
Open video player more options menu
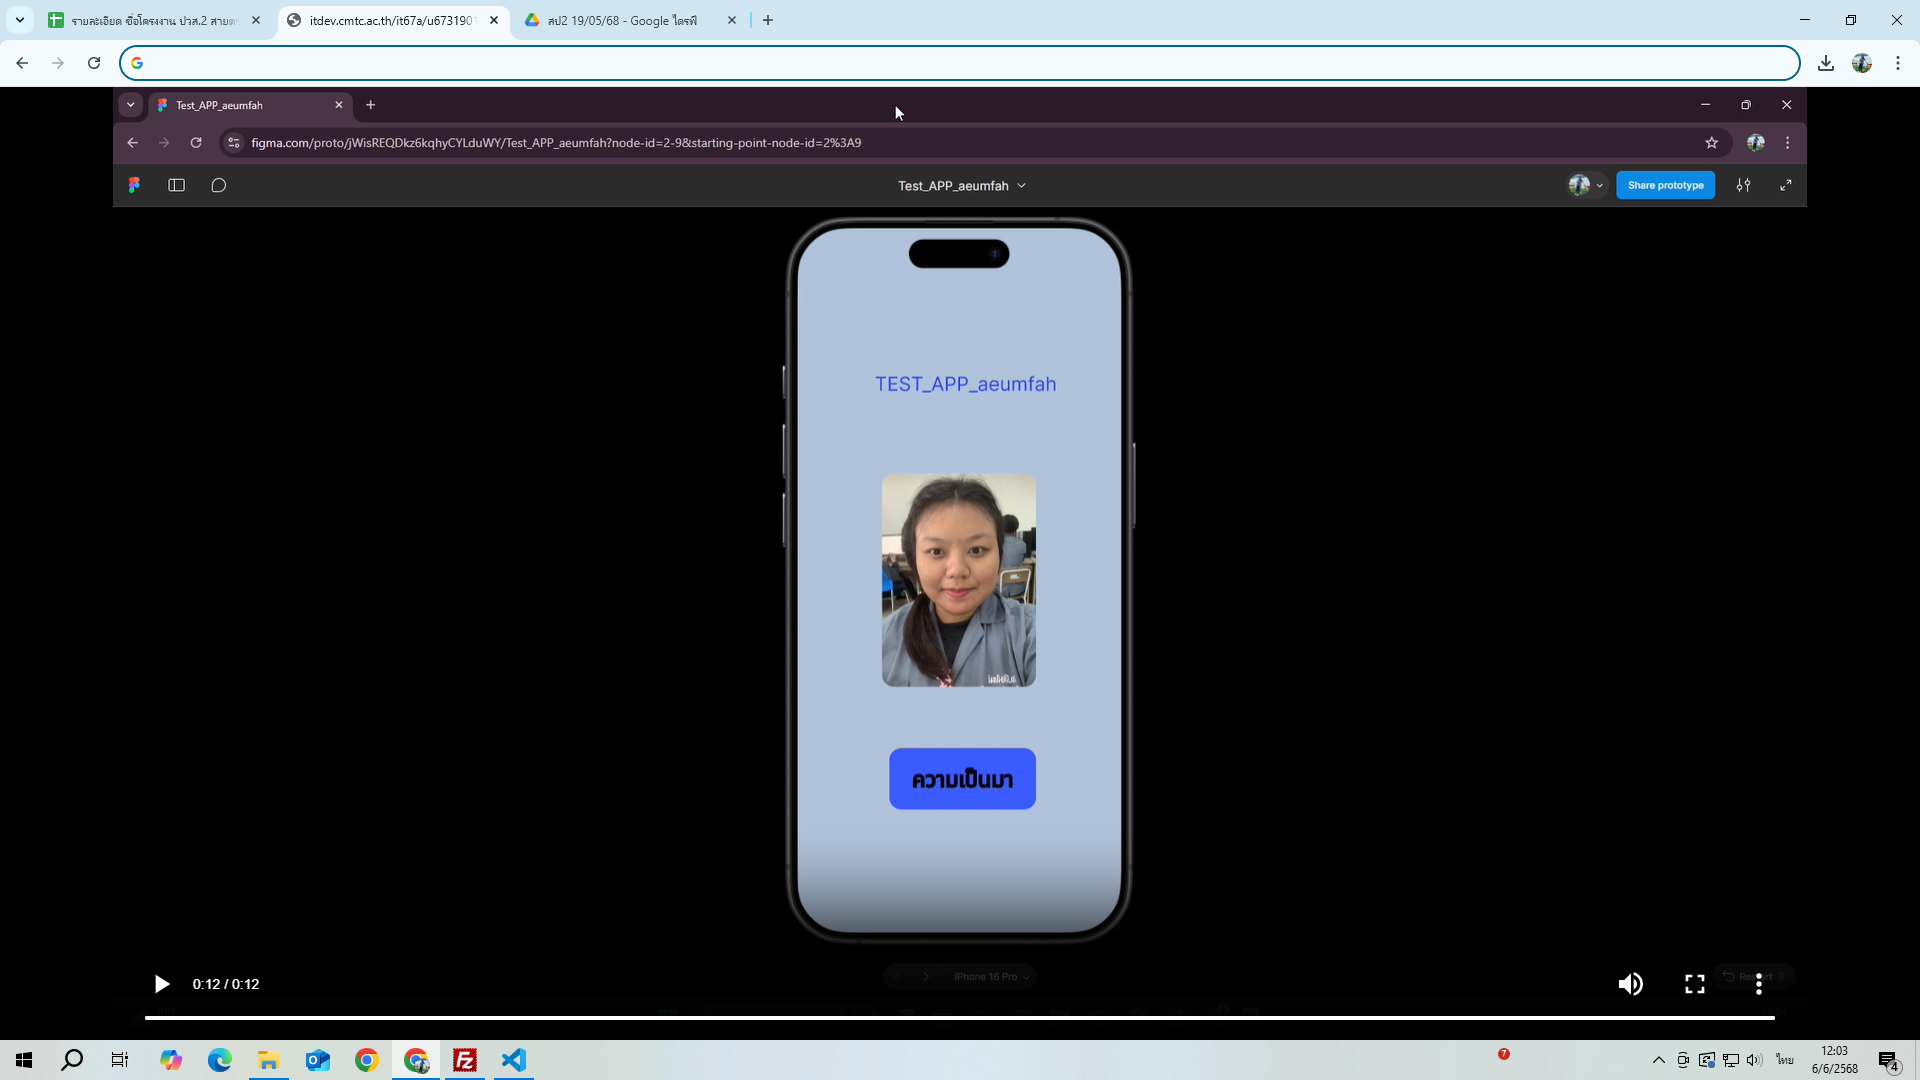pos(1759,984)
